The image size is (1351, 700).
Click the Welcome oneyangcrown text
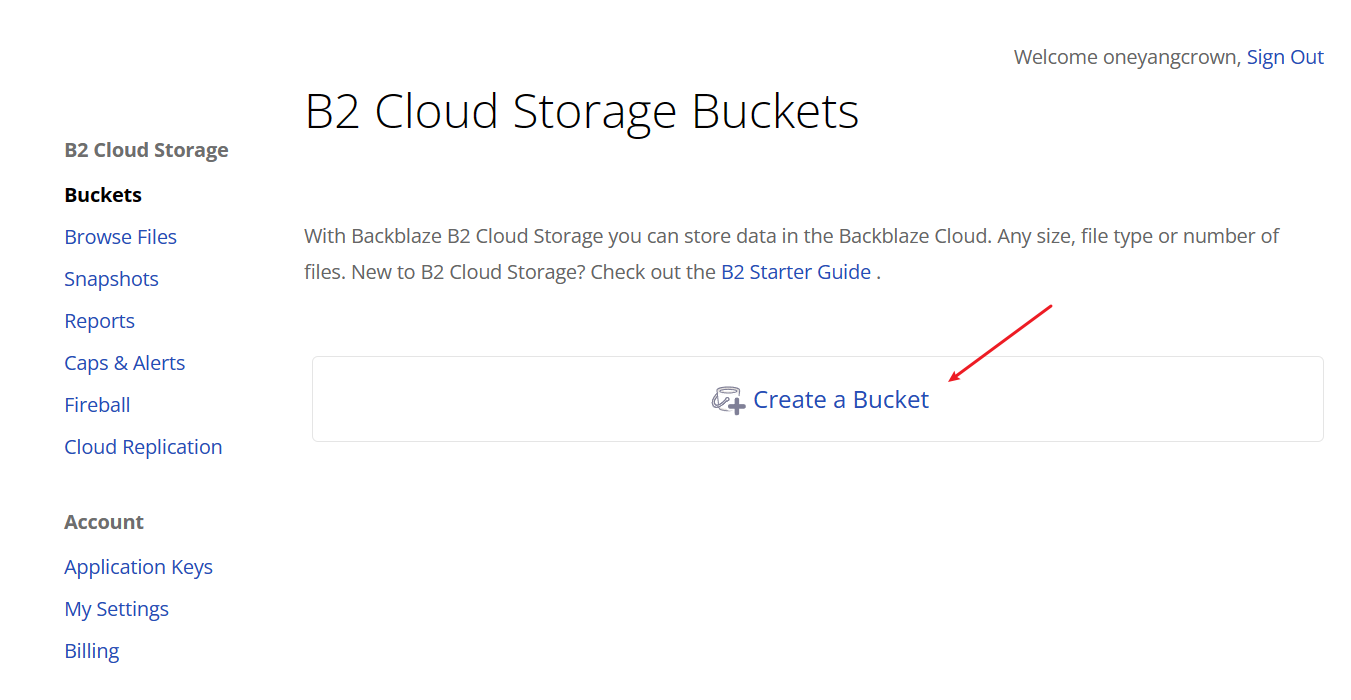tap(1126, 57)
